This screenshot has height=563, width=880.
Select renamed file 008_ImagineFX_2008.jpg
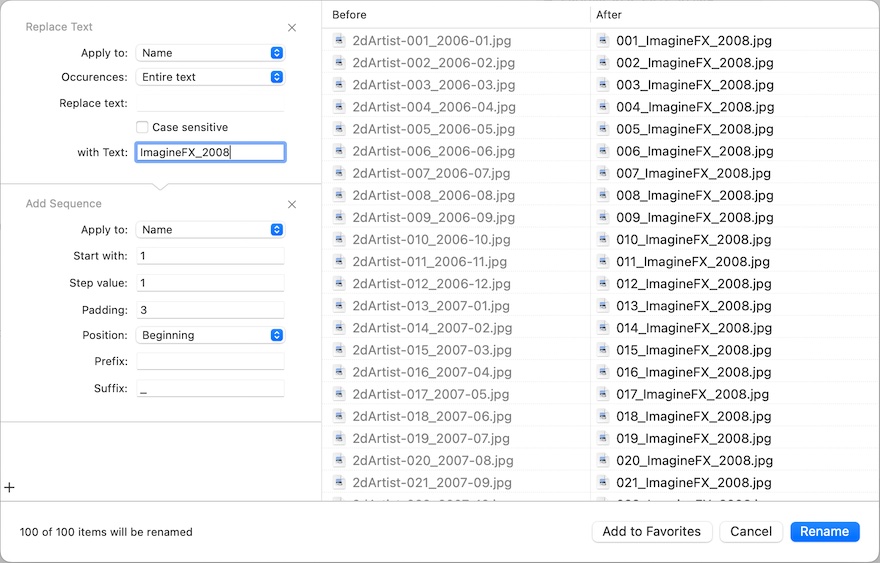coord(695,195)
